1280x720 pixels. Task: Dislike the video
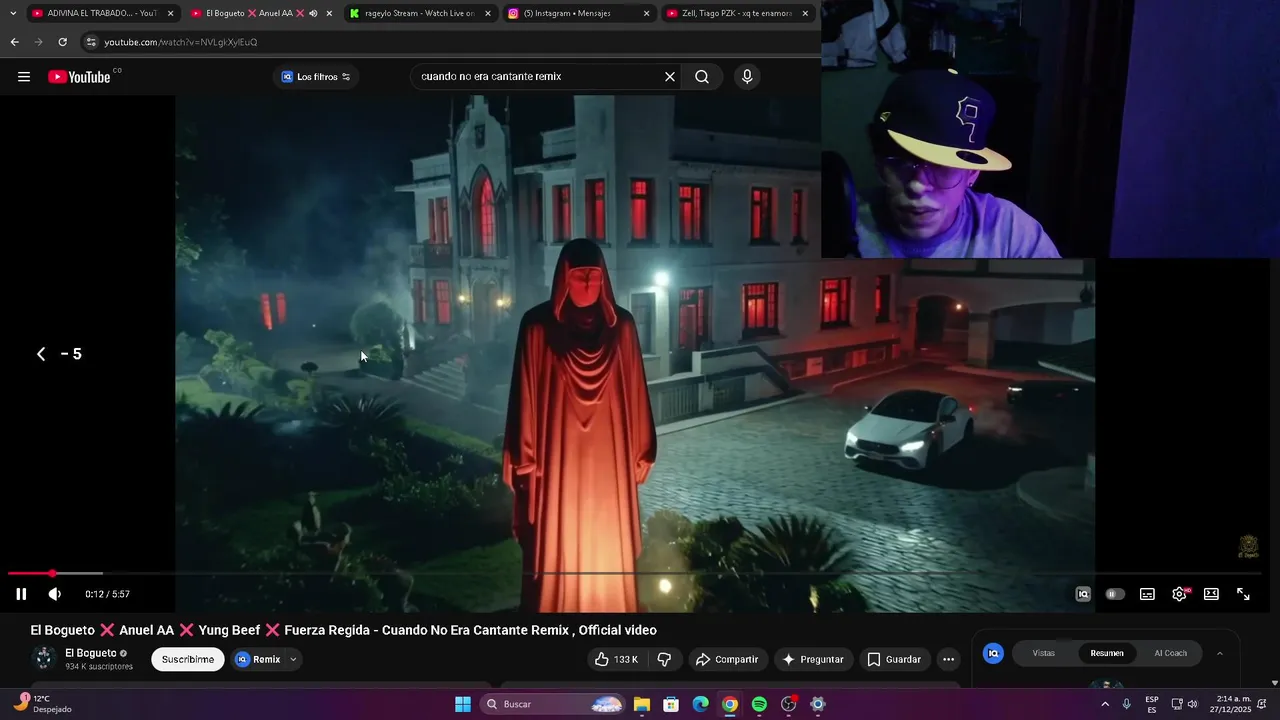tap(664, 659)
